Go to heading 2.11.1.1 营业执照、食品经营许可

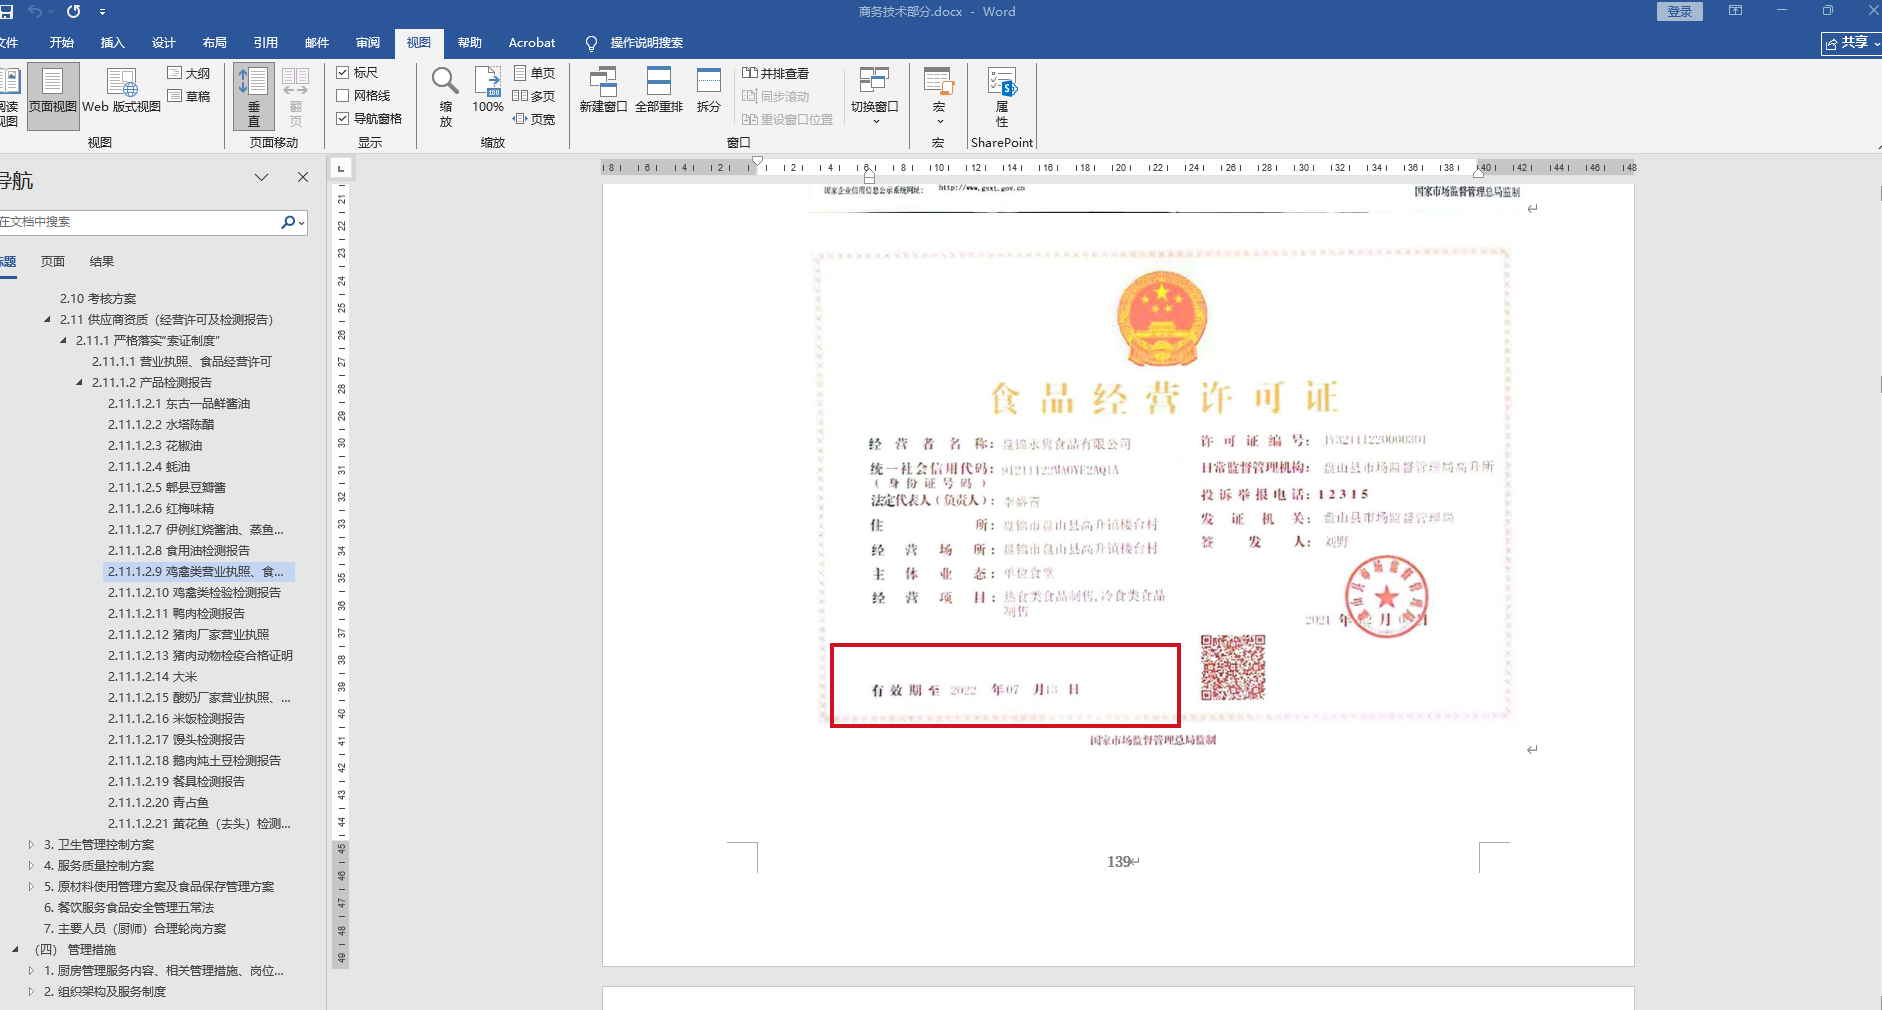coord(182,362)
